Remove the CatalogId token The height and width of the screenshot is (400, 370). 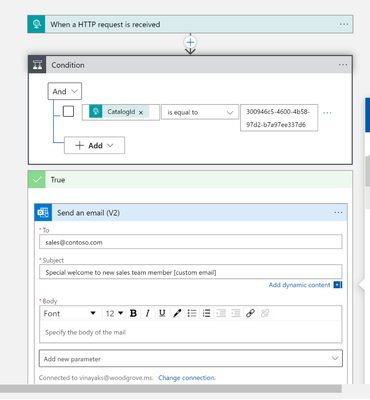coord(141,113)
